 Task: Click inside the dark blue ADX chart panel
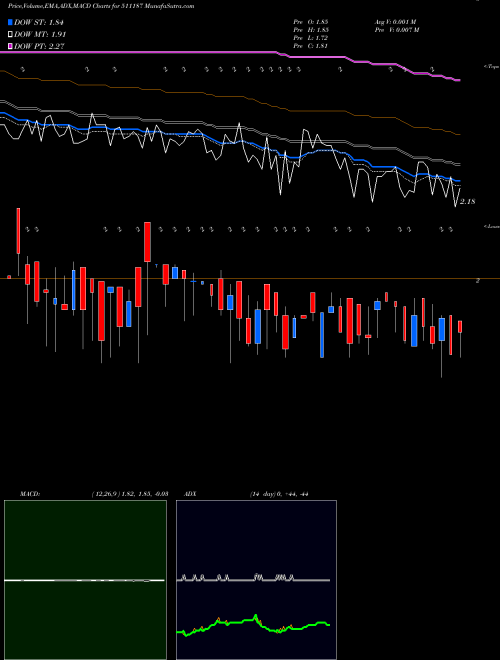point(256,580)
